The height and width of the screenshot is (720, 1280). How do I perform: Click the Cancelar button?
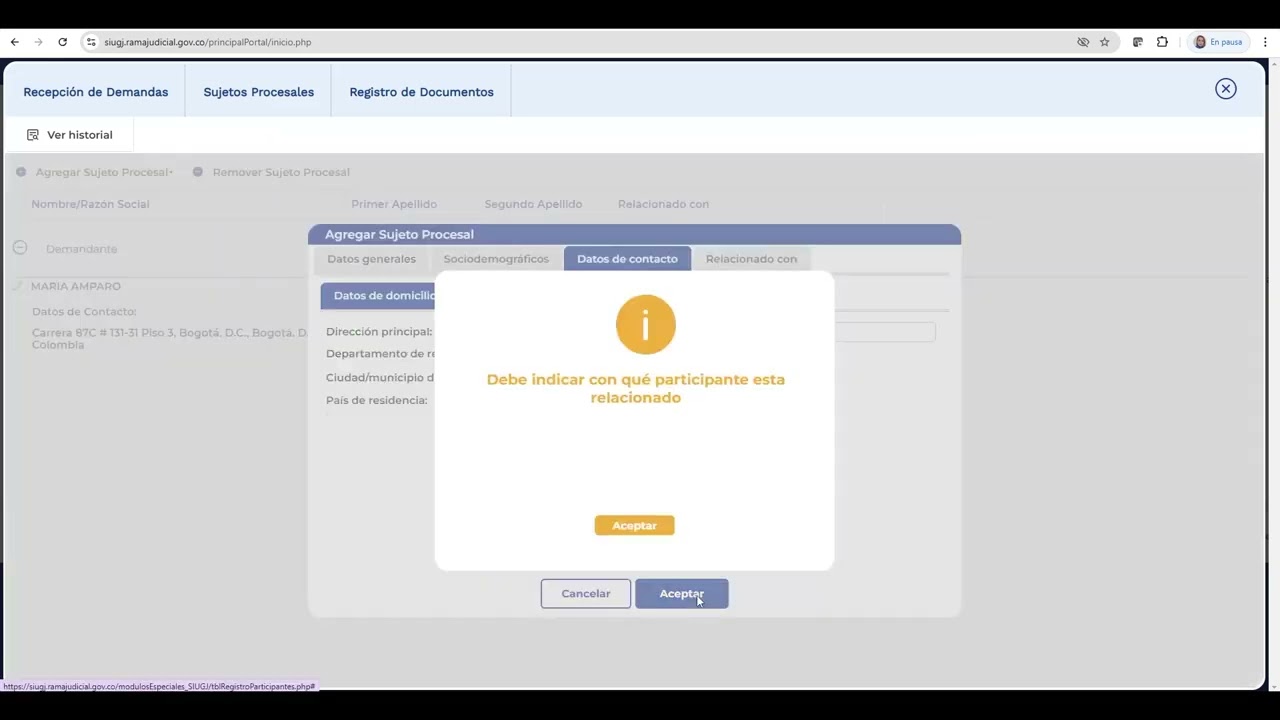[585, 594]
